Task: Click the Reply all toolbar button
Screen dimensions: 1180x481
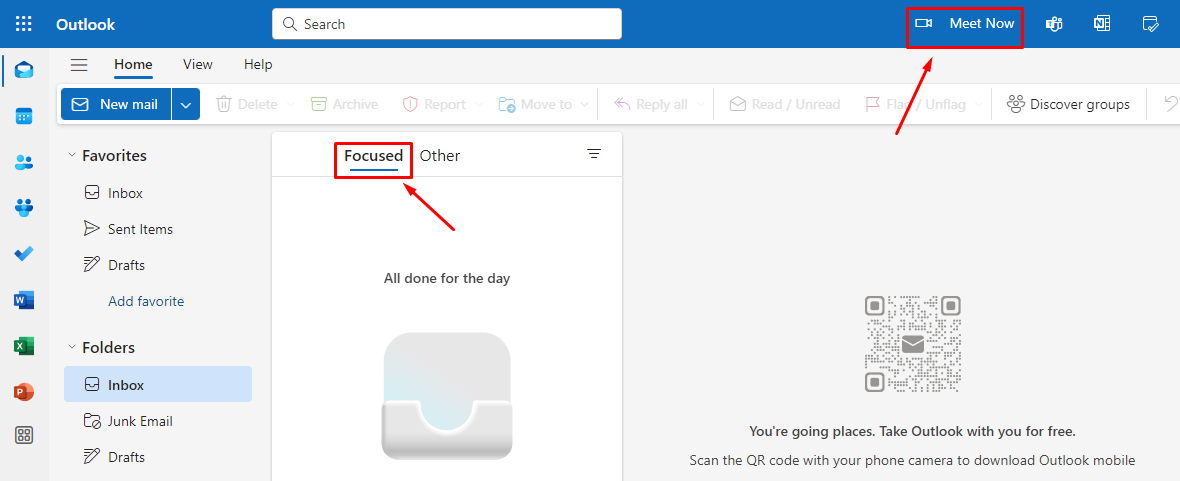Action: click(x=651, y=104)
